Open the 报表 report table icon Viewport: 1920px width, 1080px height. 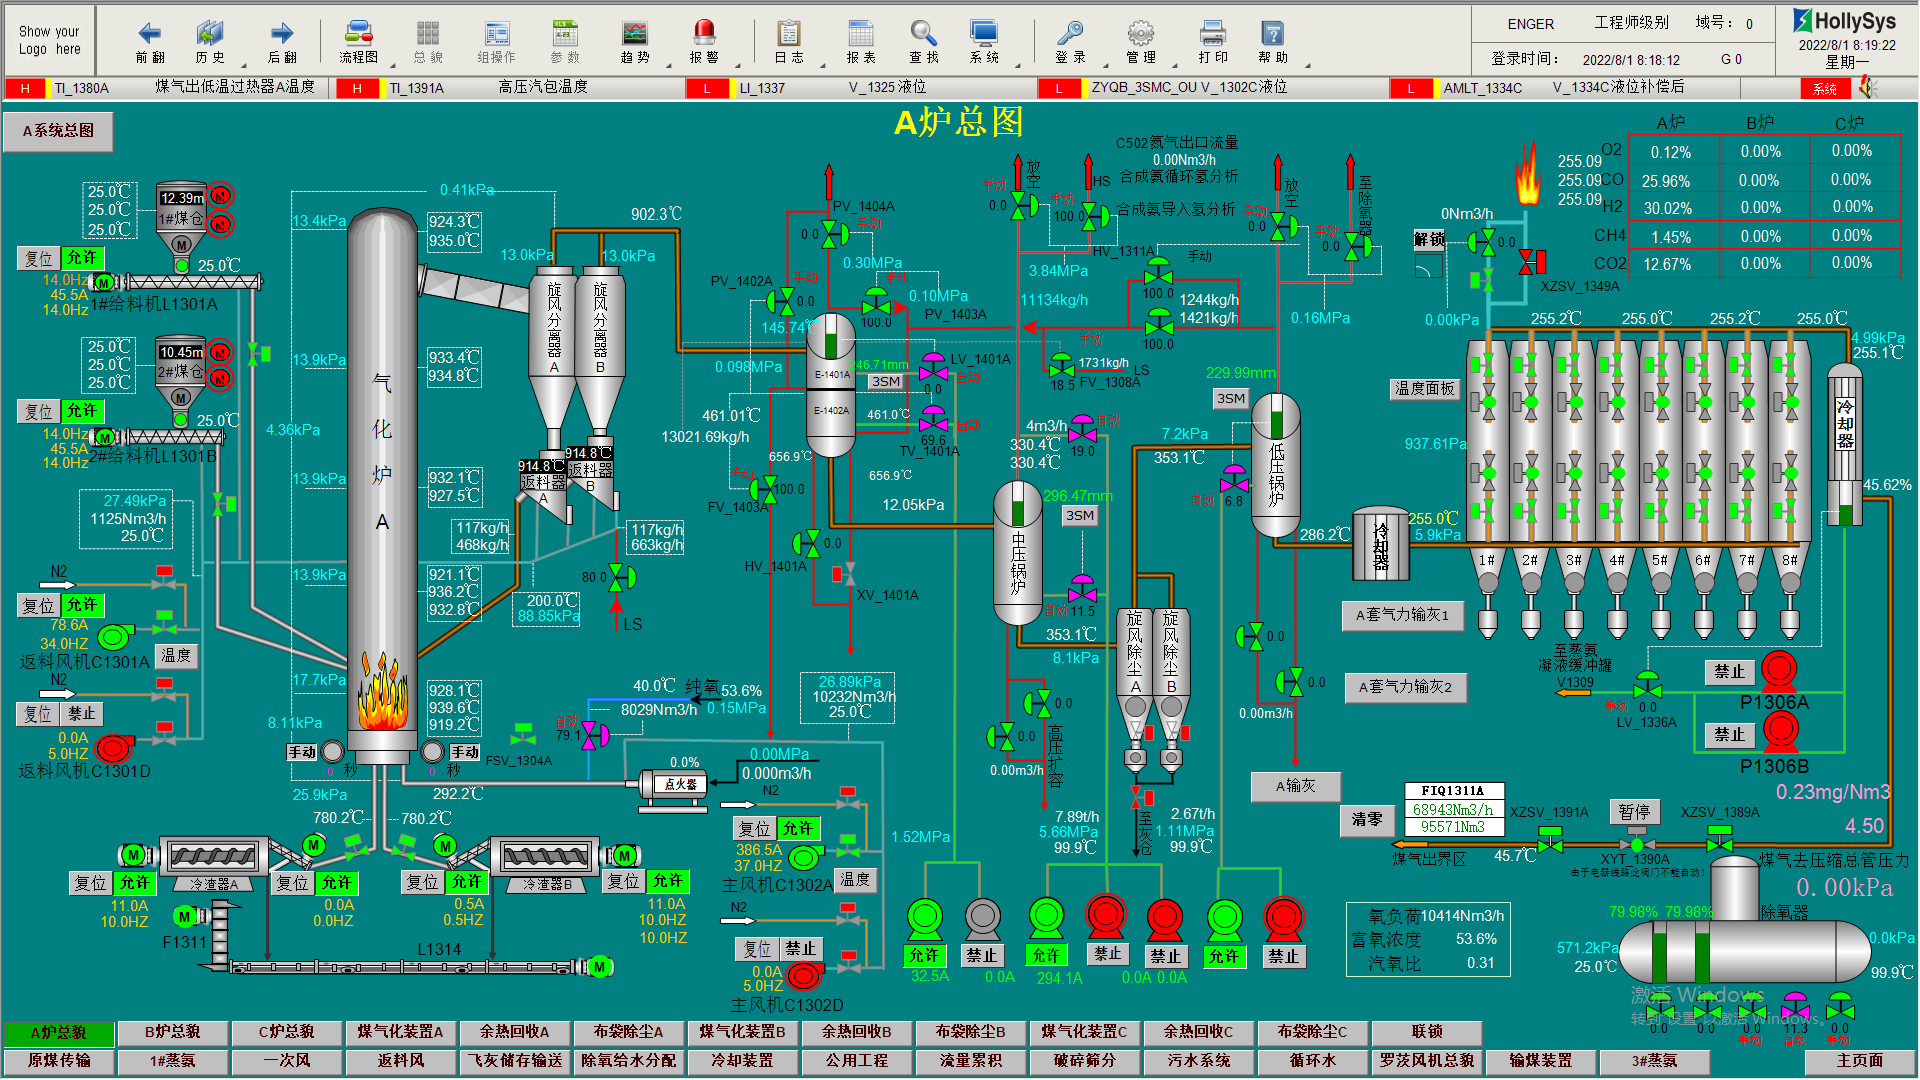click(x=860, y=33)
